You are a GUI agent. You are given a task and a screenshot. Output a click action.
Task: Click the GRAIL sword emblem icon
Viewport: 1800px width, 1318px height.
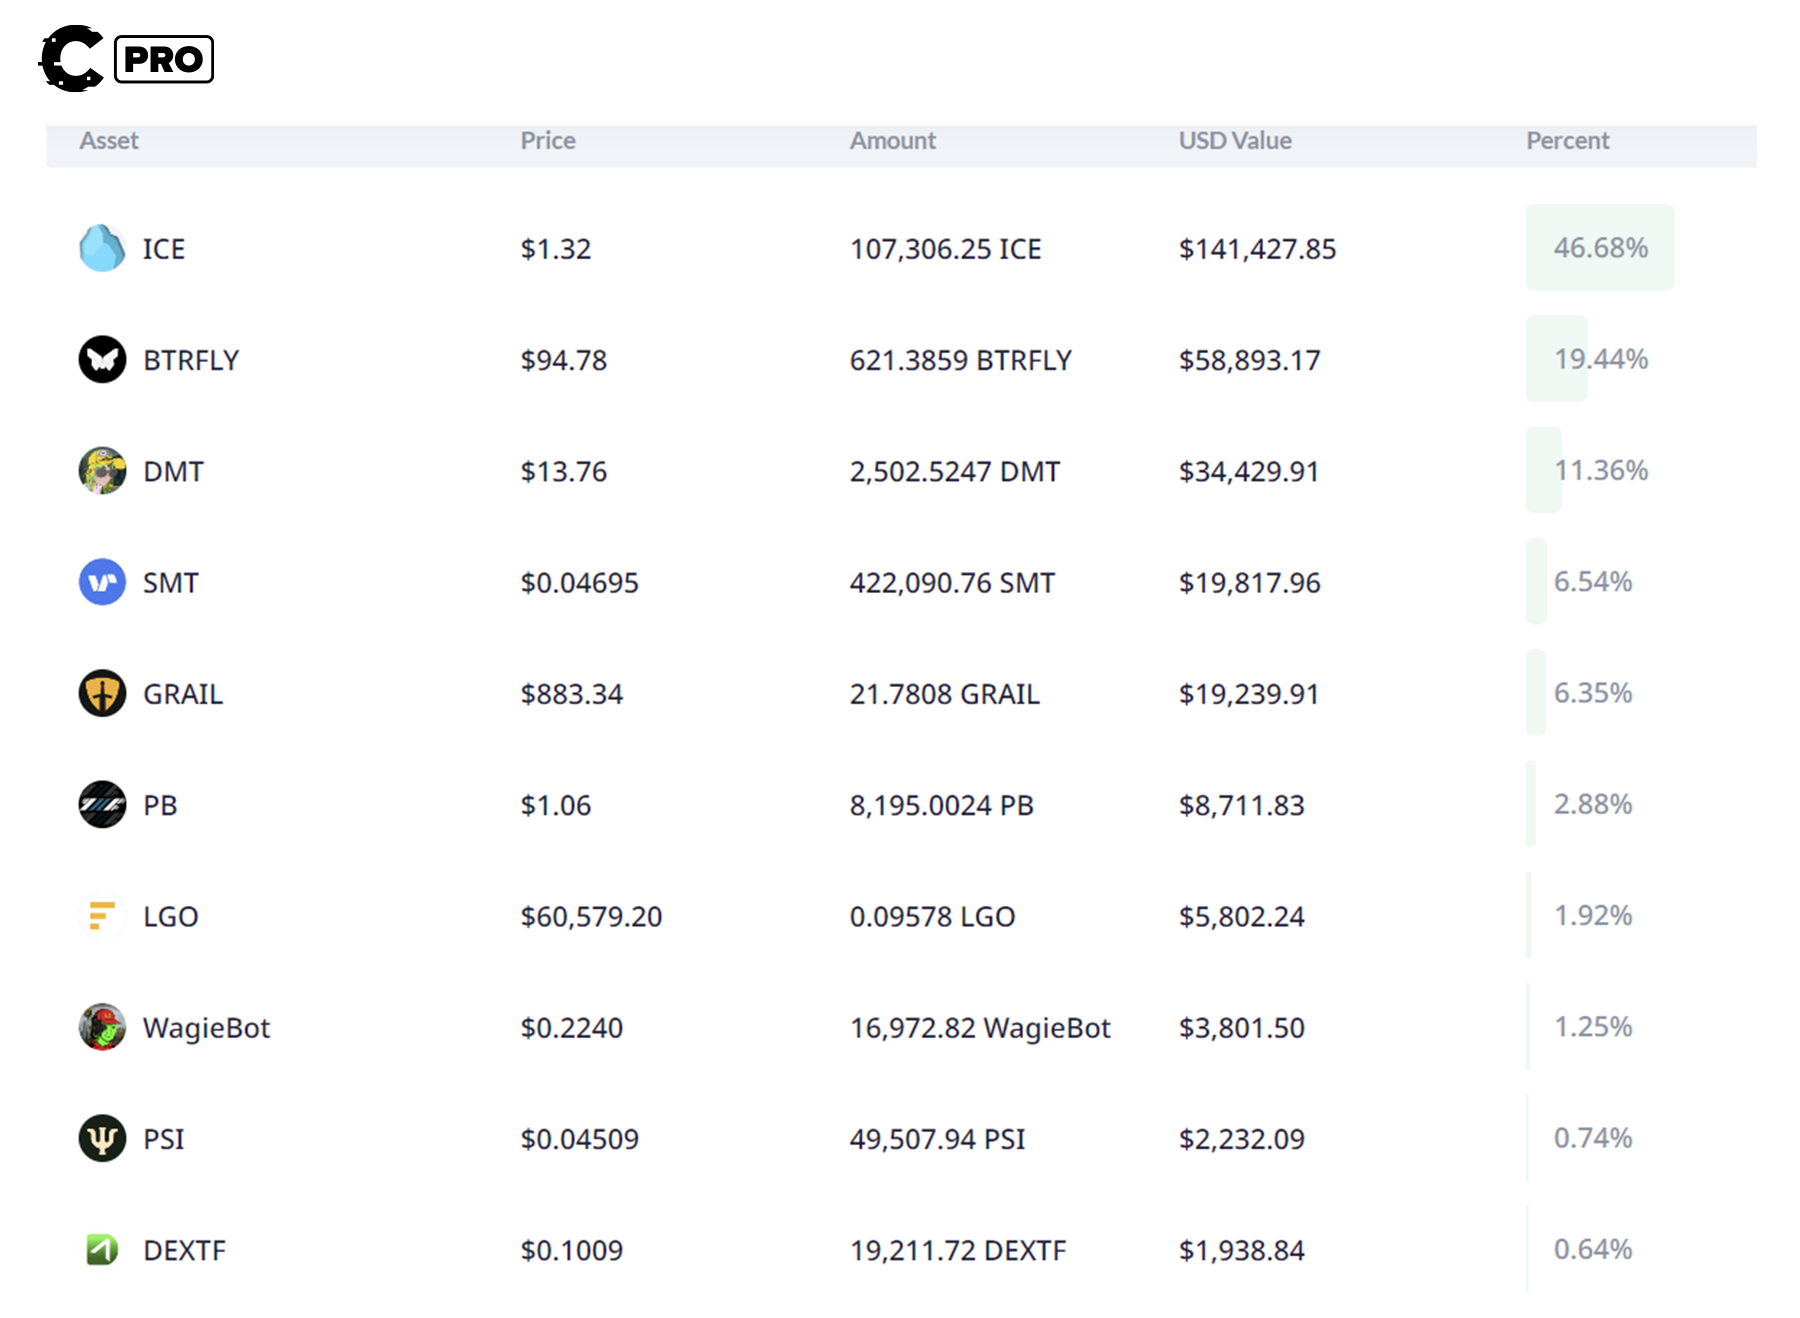[101, 693]
